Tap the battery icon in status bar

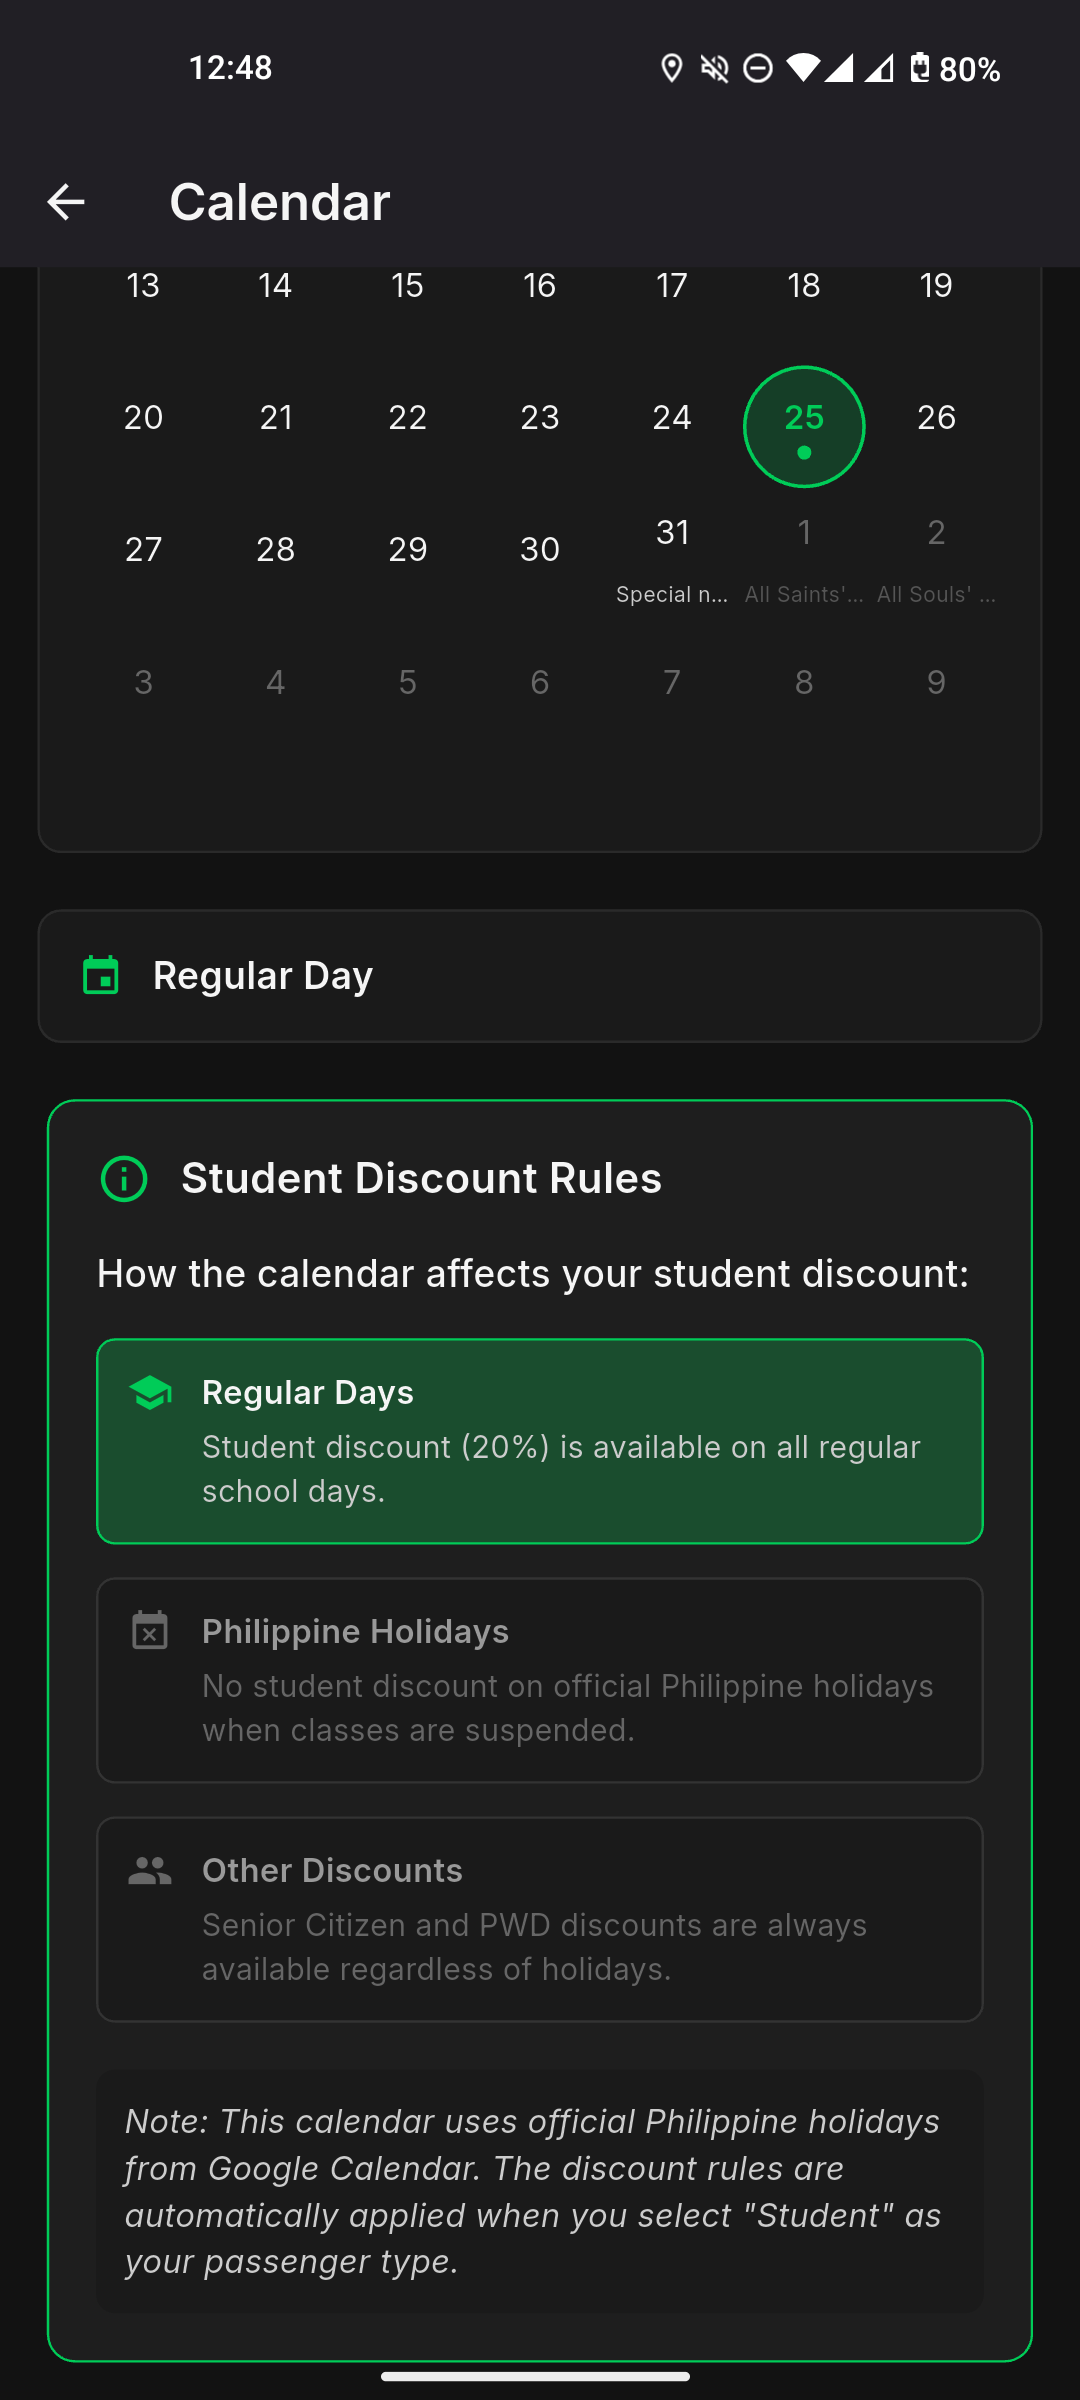coord(919,68)
